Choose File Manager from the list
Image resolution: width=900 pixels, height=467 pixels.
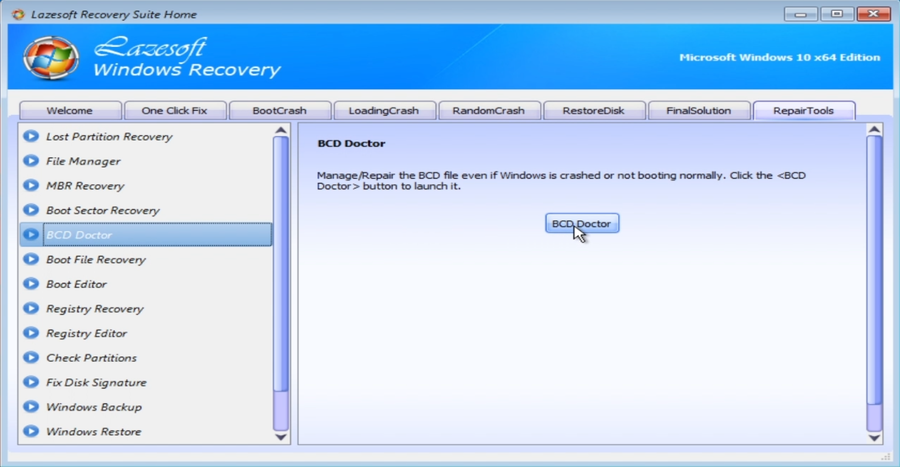(x=146, y=161)
